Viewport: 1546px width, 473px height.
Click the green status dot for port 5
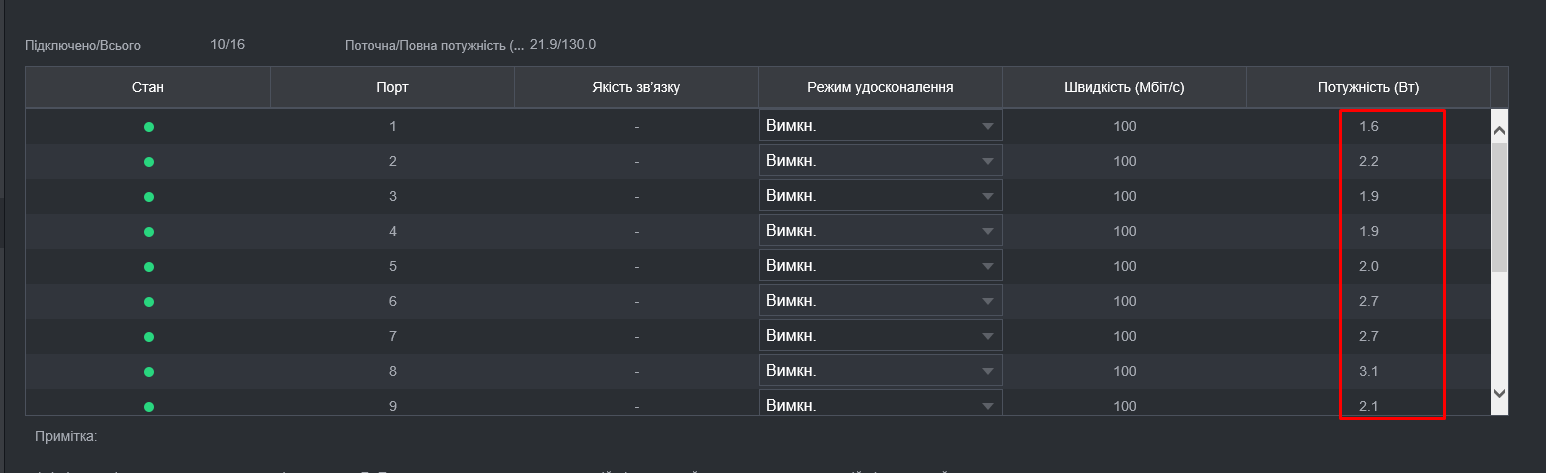click(x=148, y=267)
